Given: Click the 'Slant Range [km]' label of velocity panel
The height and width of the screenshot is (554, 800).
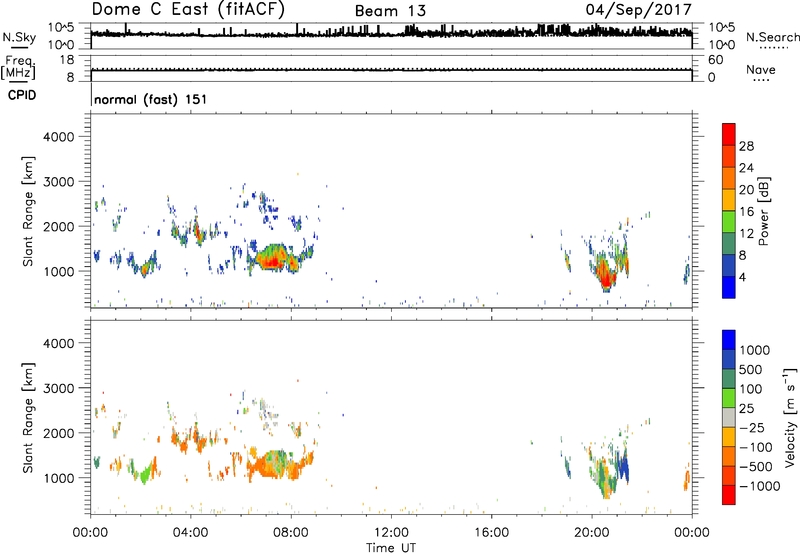Looking at the screenshot, I should click(x=28, y=418).
